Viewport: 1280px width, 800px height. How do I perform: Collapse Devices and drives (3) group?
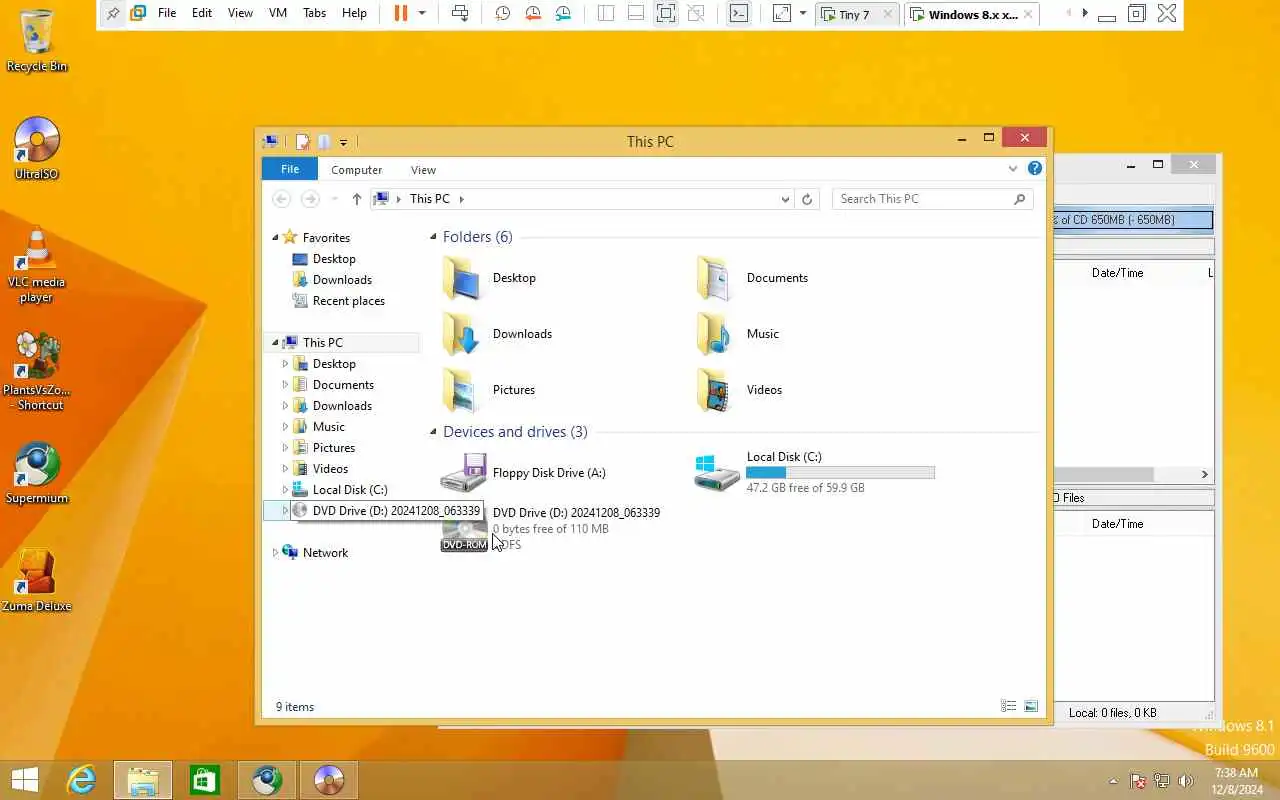434,432
